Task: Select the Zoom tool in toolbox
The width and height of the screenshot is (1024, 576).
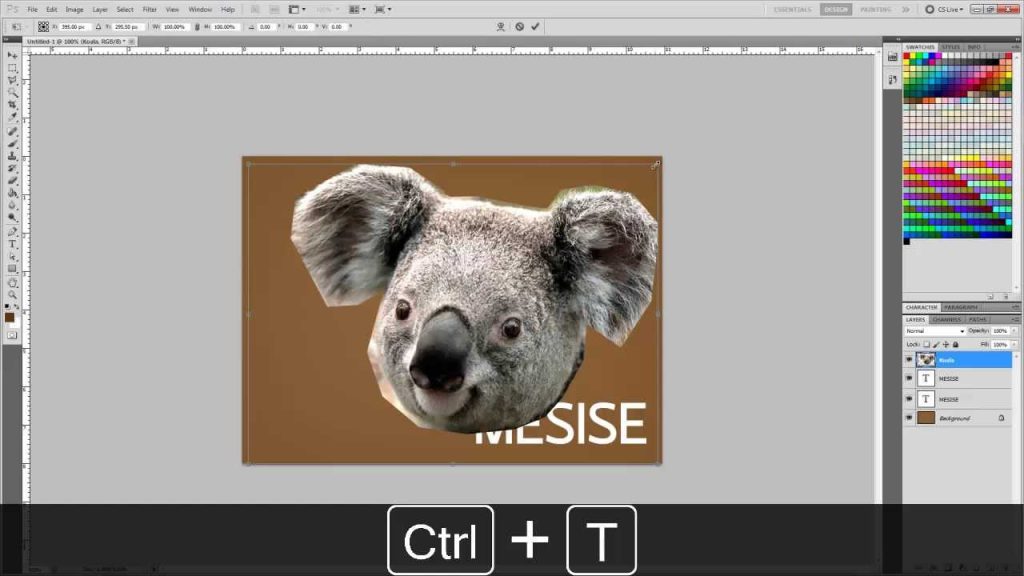Action: (x=12, y=295)
